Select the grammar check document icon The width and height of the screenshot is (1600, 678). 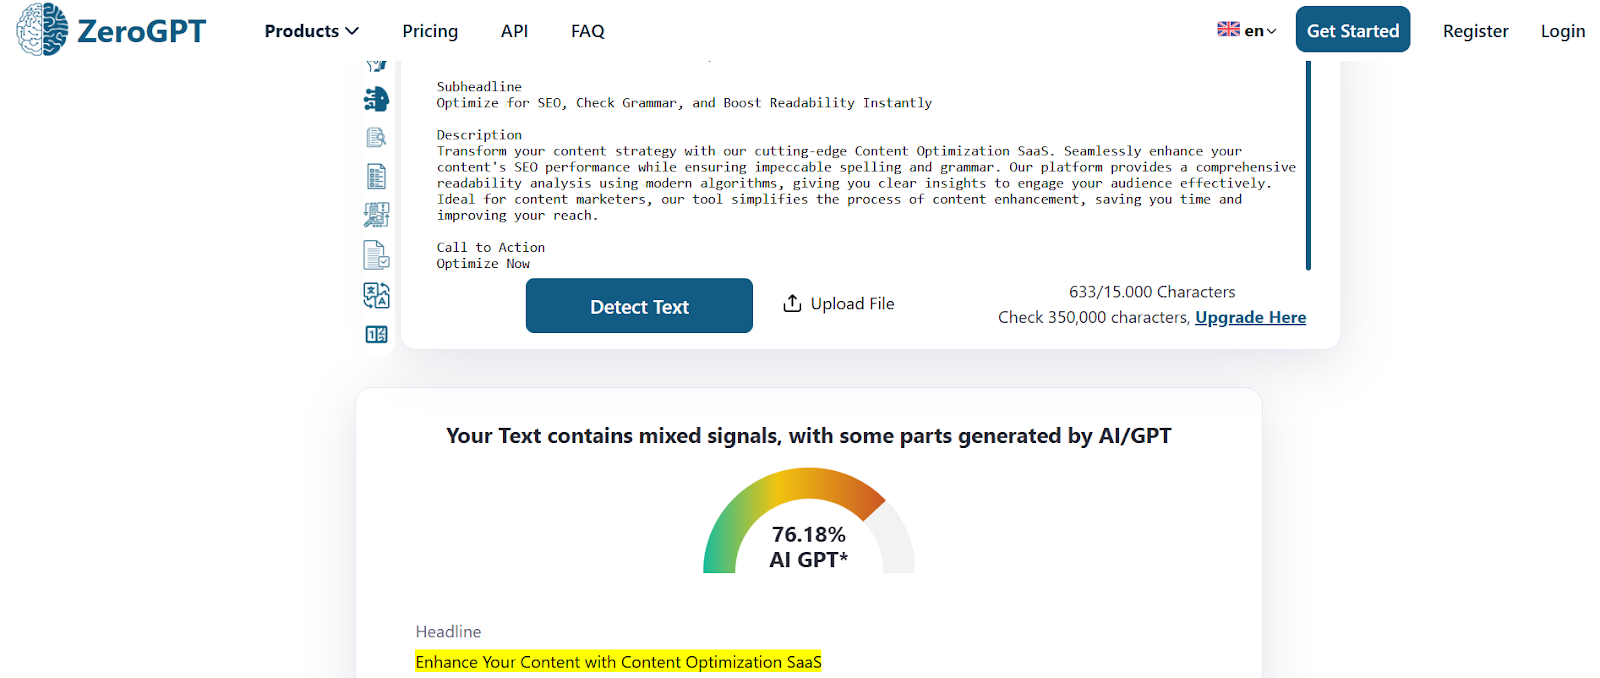click(x=376, y=254)
